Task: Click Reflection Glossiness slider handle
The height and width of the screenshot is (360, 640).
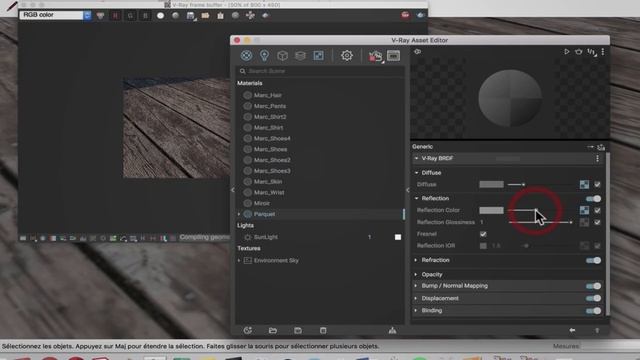Action: (571, 222)
